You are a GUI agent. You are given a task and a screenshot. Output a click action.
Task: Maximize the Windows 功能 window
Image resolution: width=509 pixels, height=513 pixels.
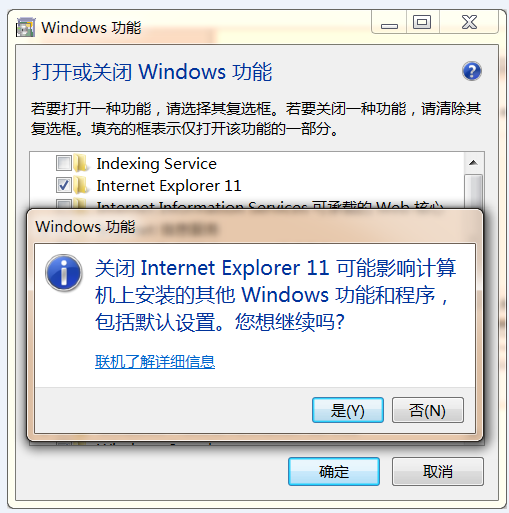422,22
